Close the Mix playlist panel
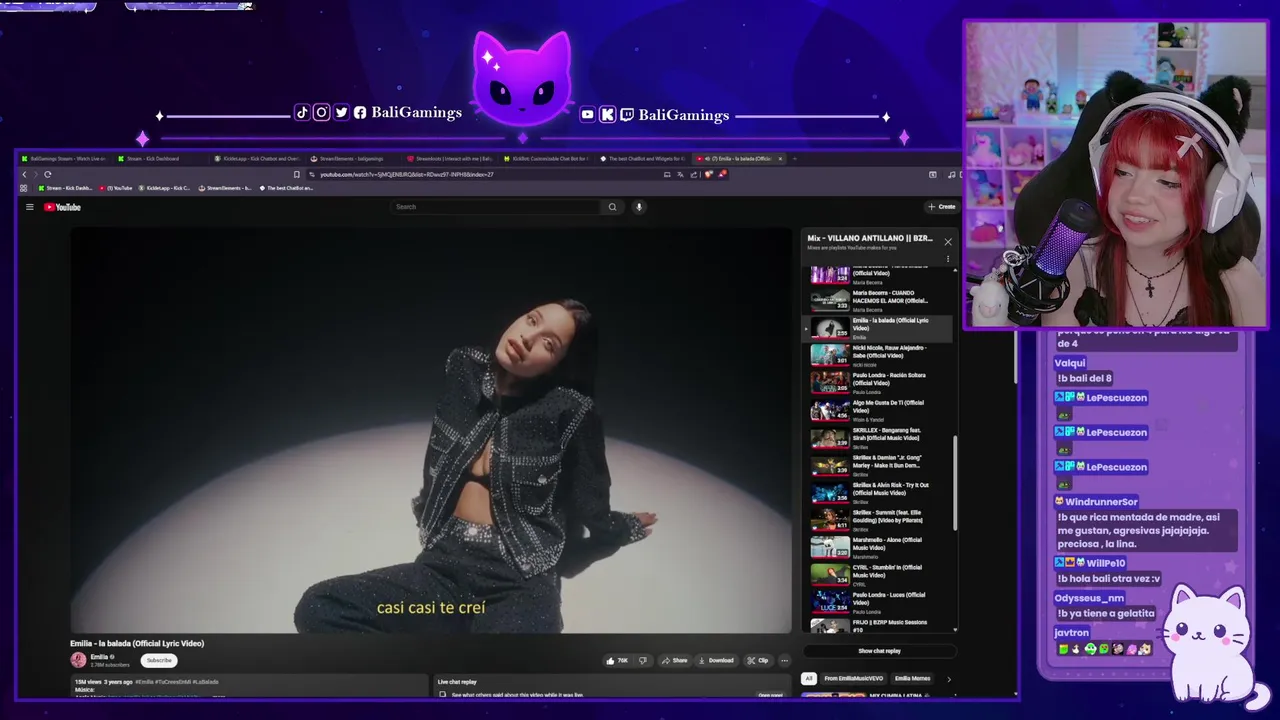Image resolution: width=1280 pixels, height=720 pixels. click(948, 242)
